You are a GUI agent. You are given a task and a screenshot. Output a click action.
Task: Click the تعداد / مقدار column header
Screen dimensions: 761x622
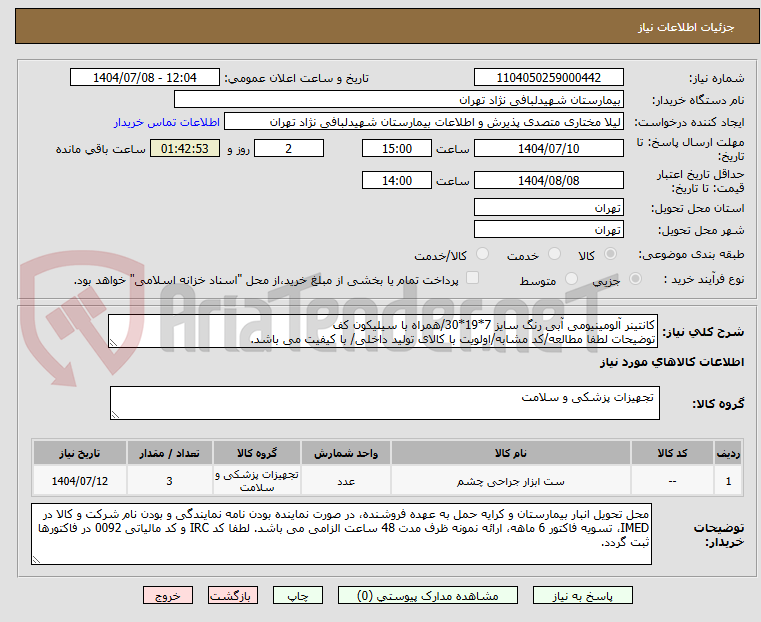(x=169, y=453)
